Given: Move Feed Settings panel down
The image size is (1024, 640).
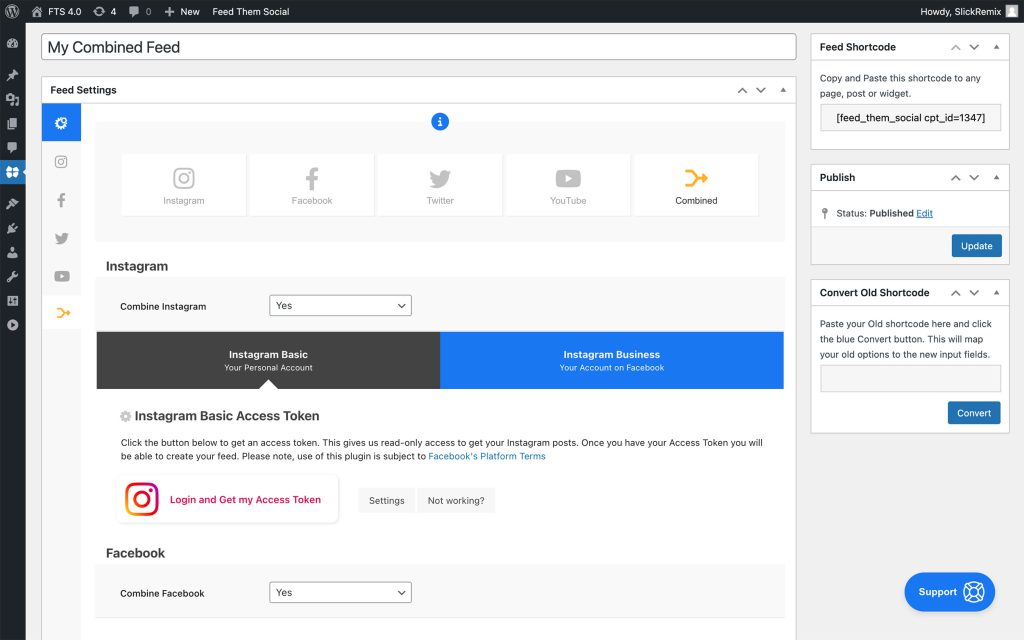Looking at the screenshot, I should point(761,90).
